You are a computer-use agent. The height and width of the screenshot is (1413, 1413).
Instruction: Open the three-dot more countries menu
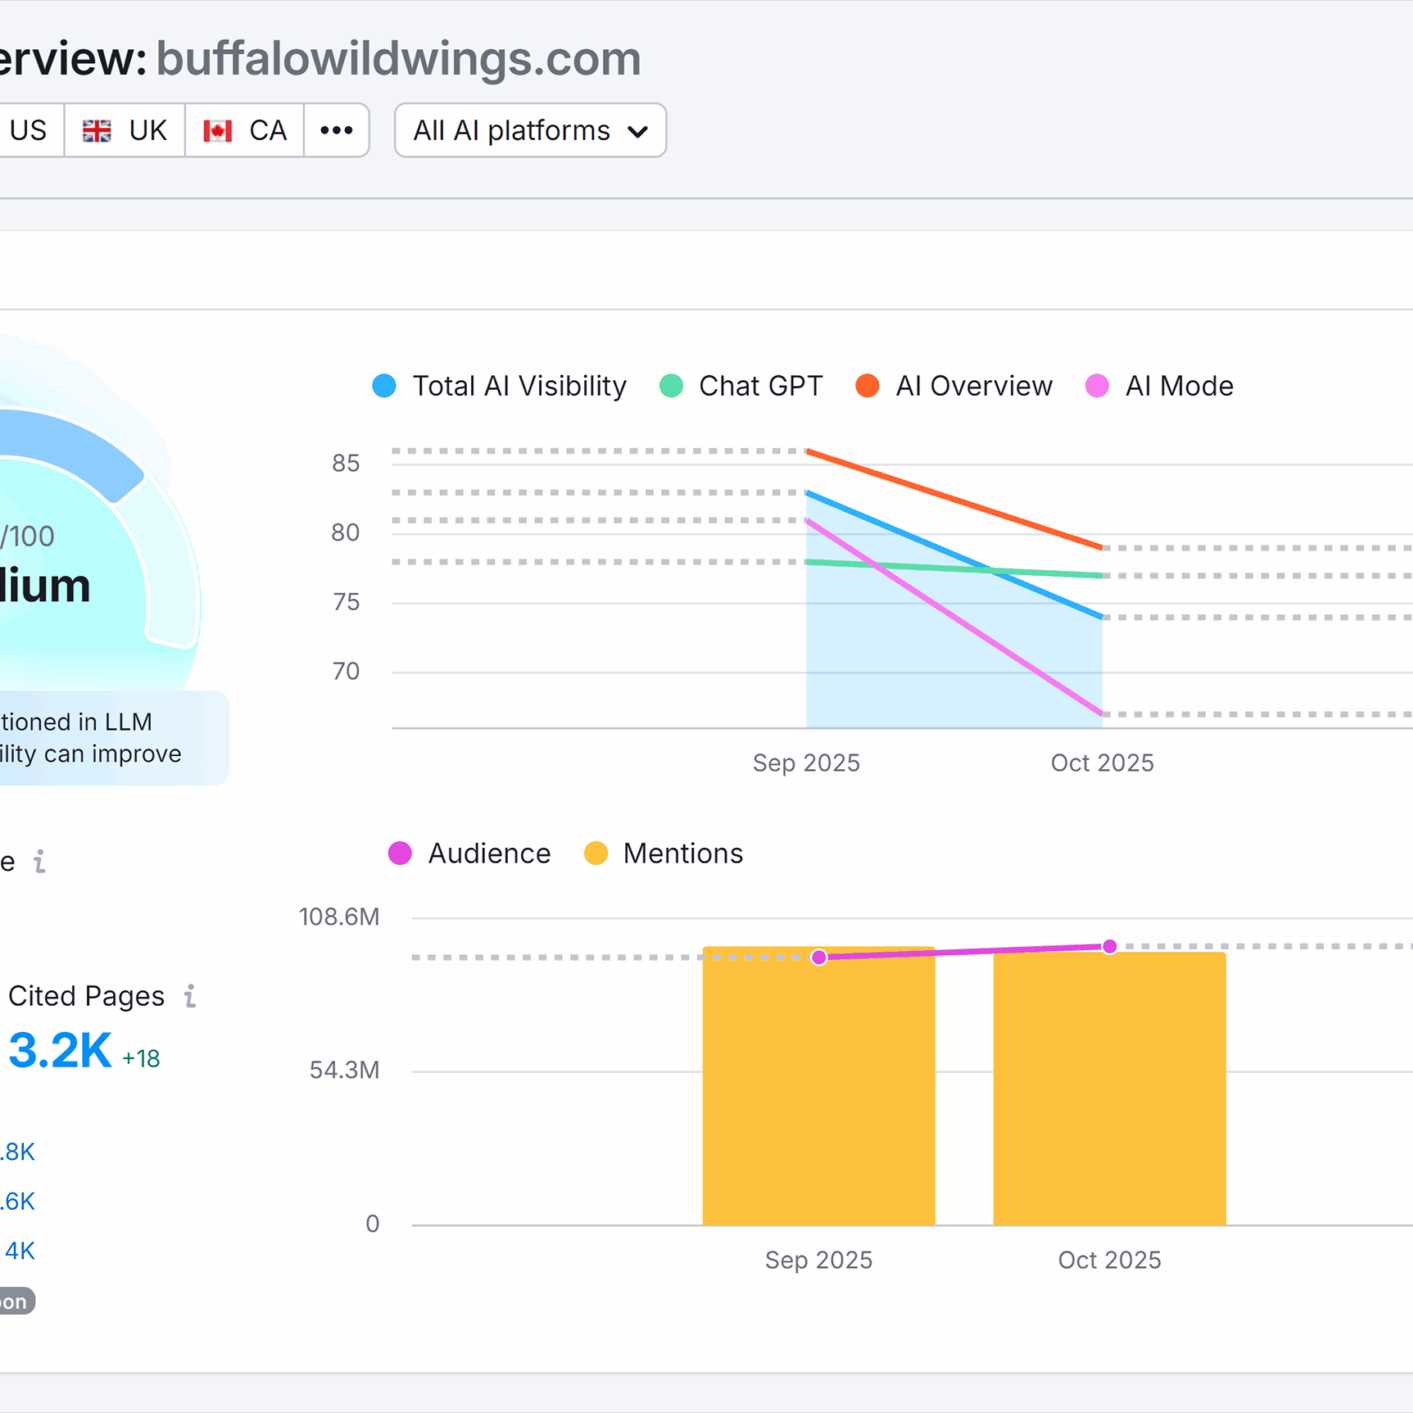coord(336,130)
